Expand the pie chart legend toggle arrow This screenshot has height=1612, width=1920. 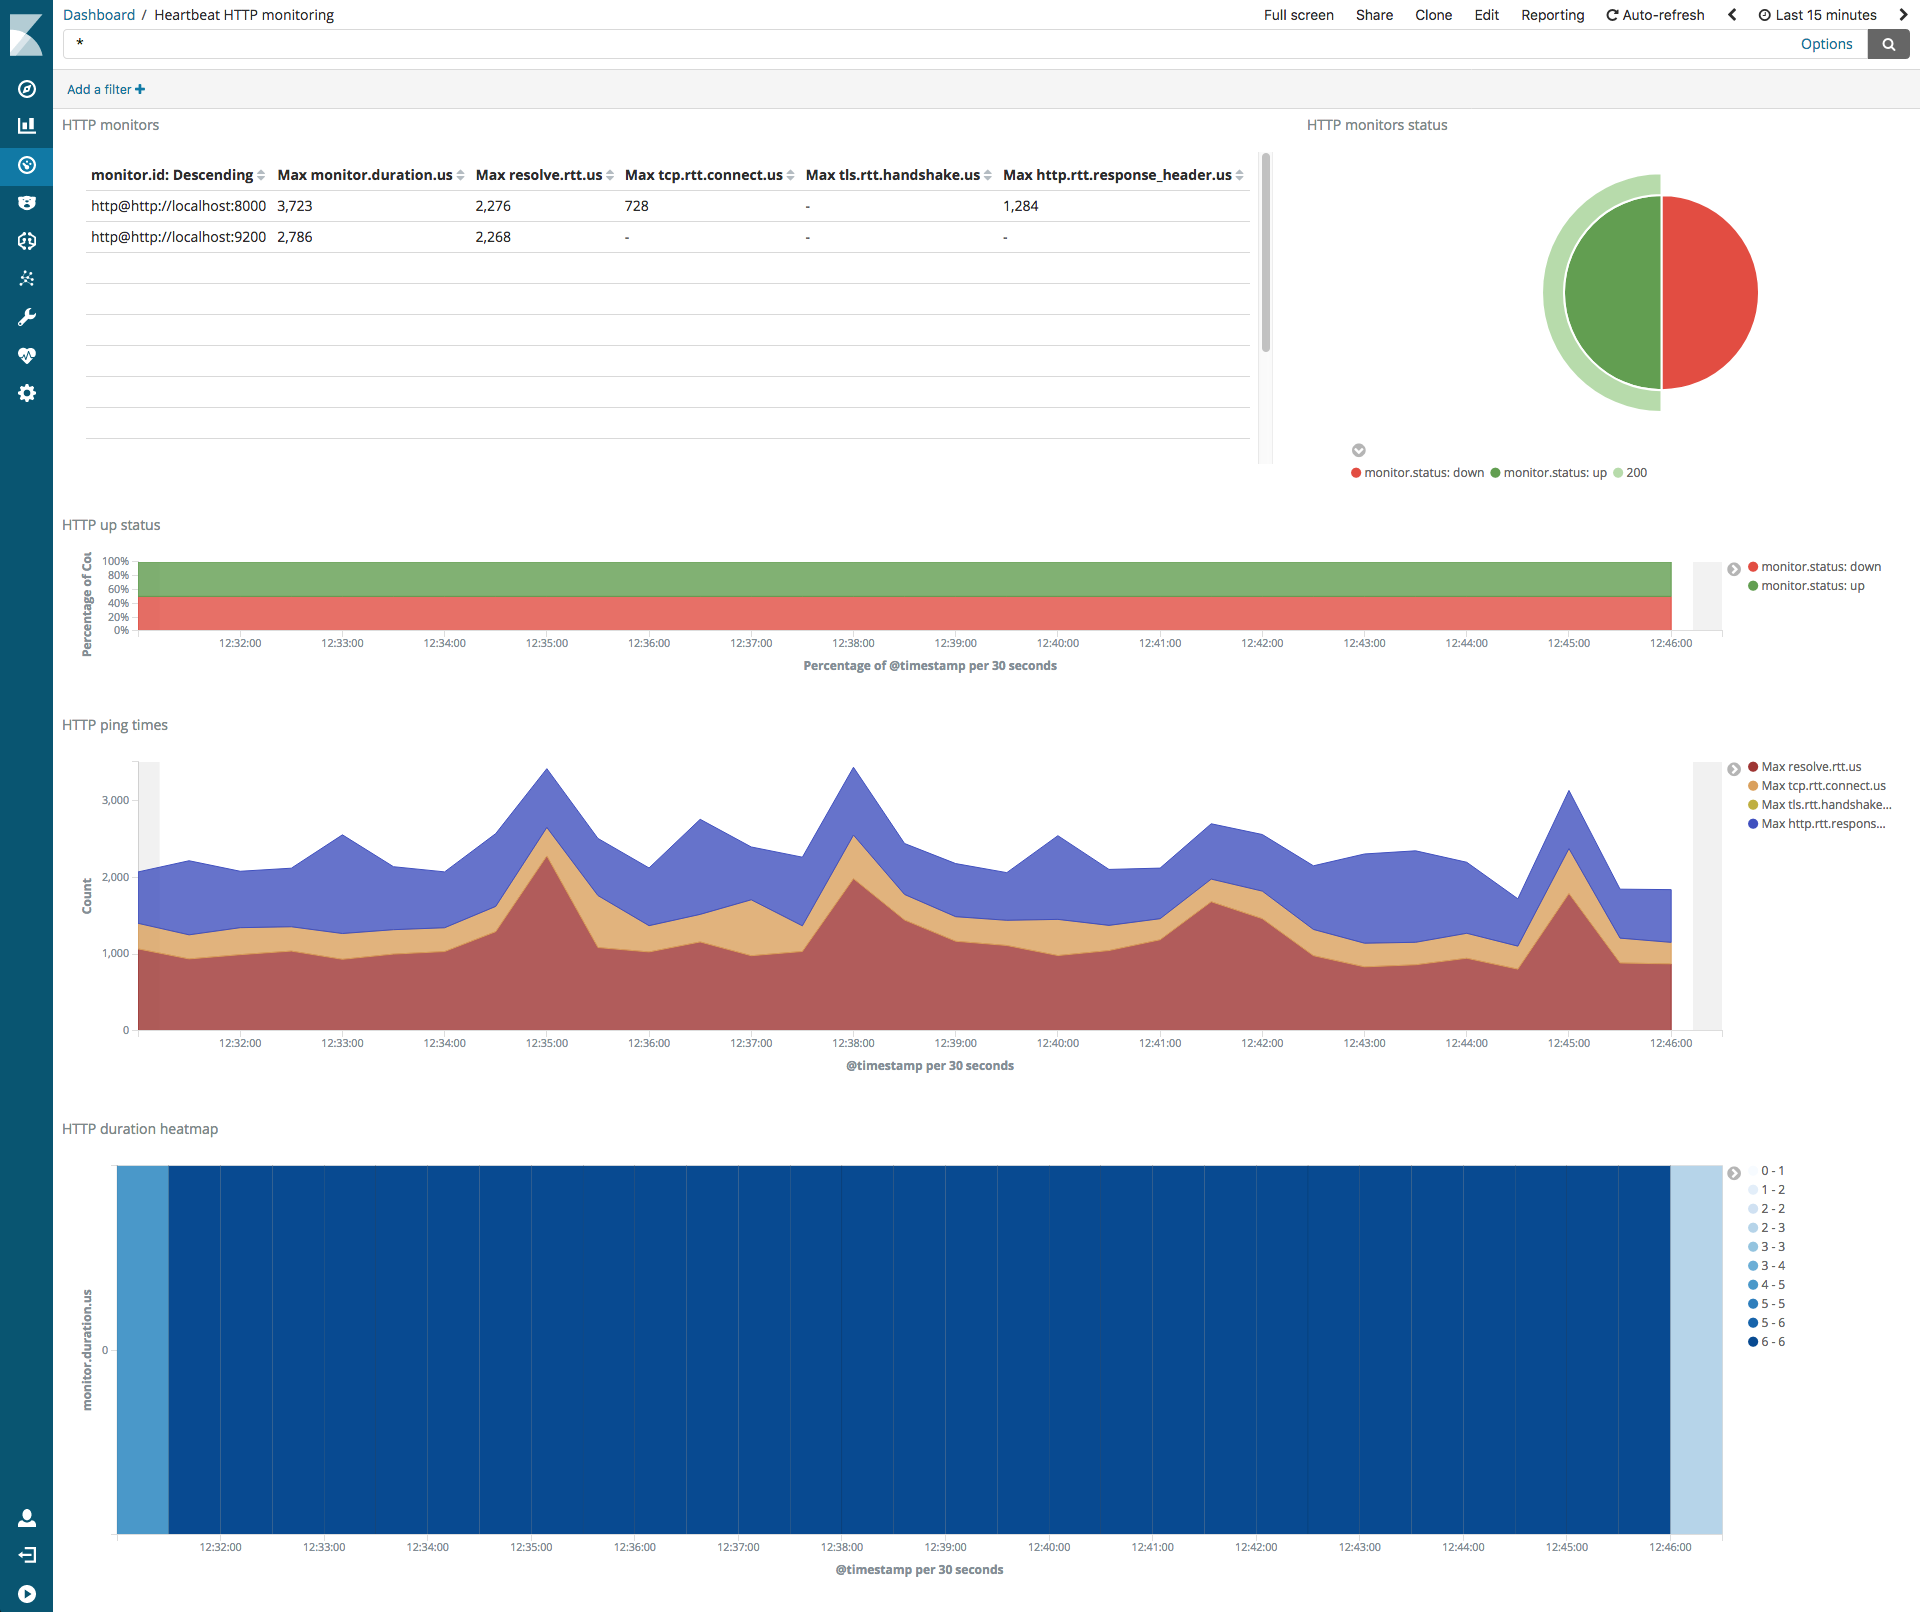click(x=1358, y=450)
